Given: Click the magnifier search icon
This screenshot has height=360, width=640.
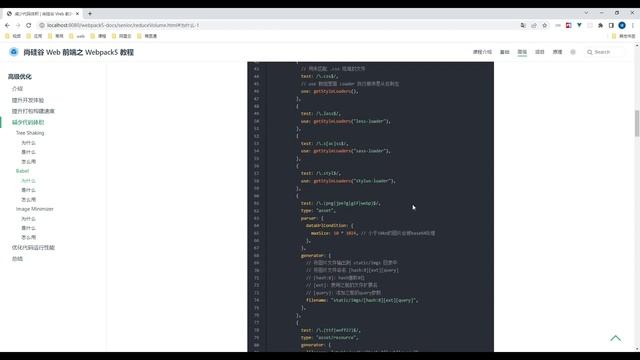Looking at the screenshot, I should (589, 52).
